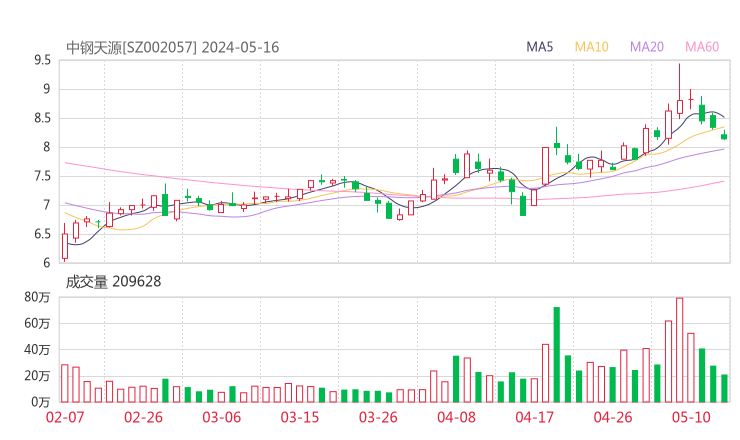Click the 8.5 price axis label
Image resolution: width=740 pixels, height=440 pixels.
pyautogui.click(x=42, y=118)
